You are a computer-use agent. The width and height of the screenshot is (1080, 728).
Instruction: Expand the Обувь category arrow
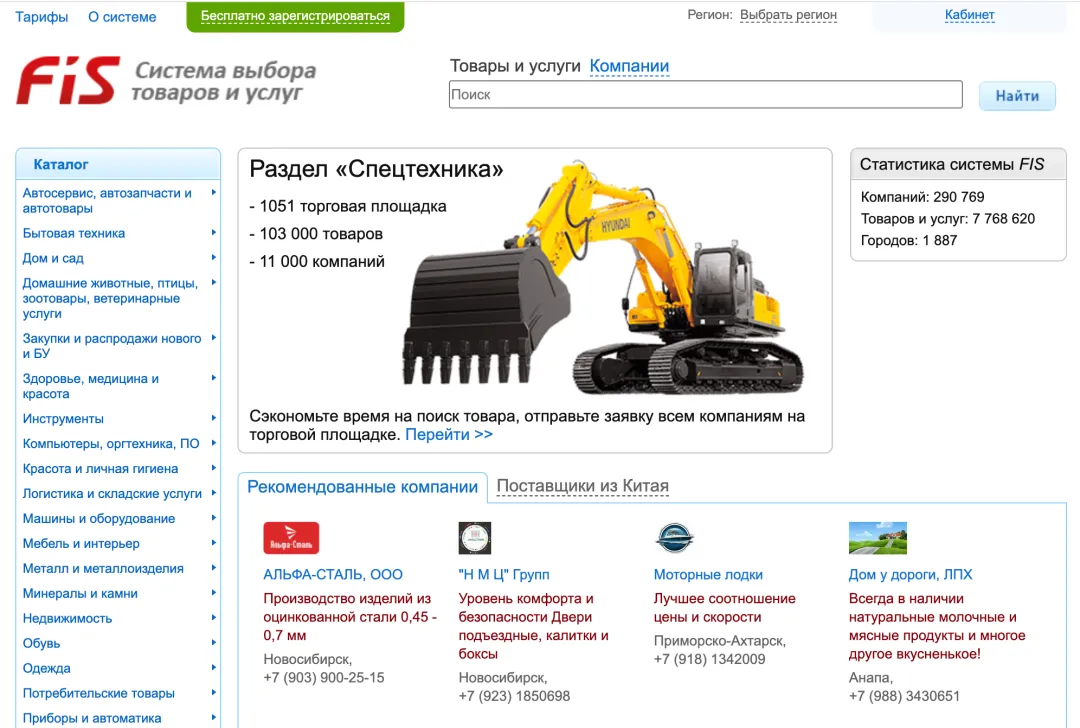tap(214, 643)
